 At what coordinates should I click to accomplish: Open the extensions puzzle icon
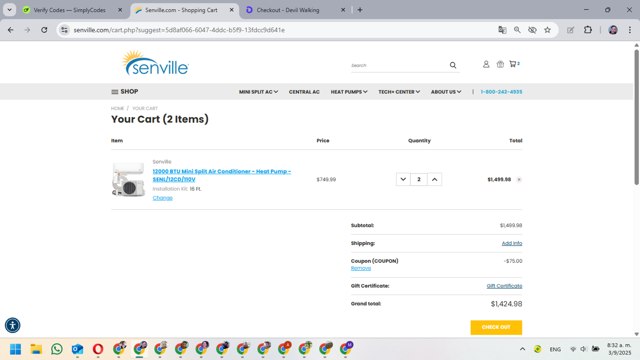588,30
